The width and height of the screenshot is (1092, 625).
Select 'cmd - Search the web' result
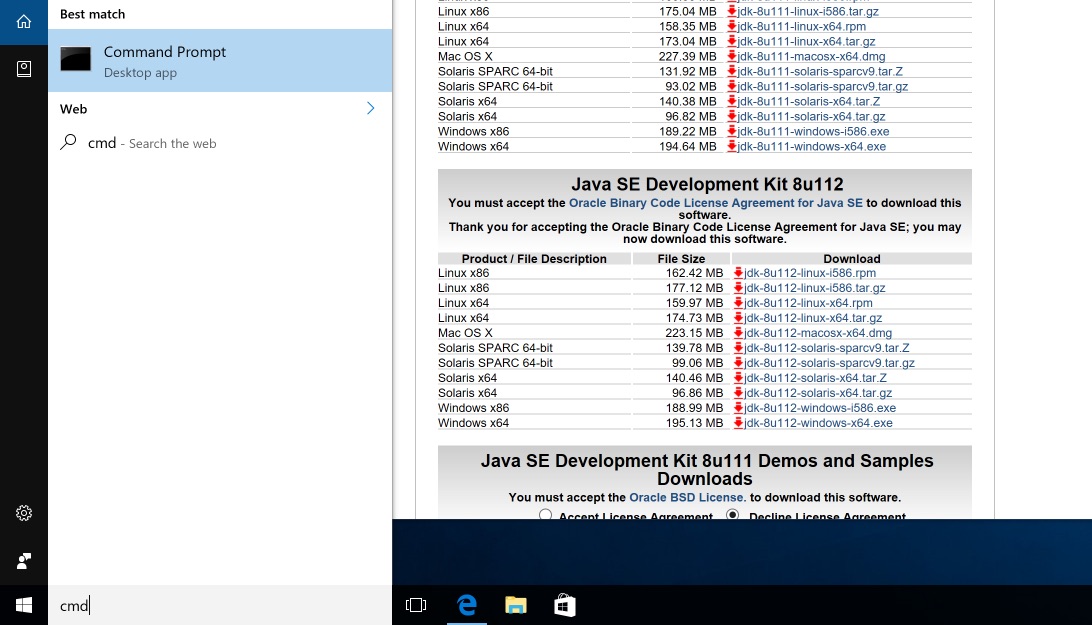(220, 143)
